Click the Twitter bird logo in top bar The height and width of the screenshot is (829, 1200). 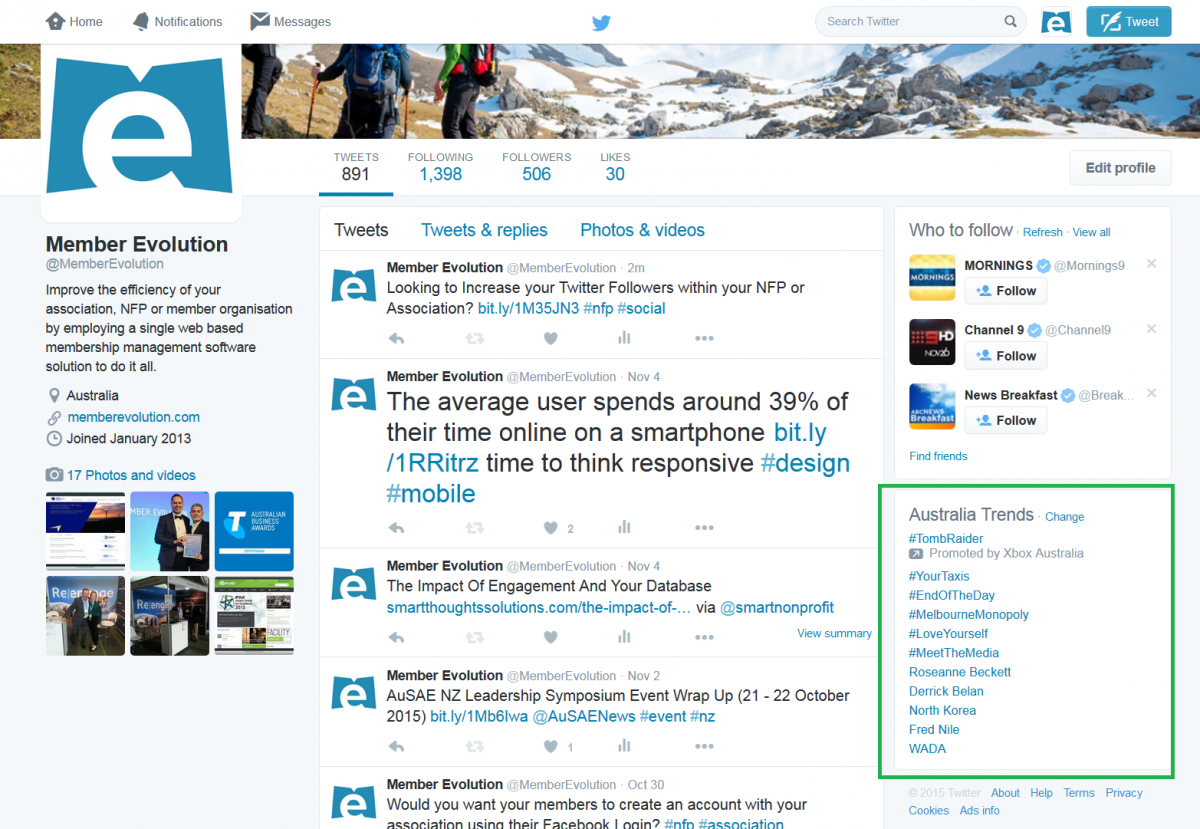(601, 22)
